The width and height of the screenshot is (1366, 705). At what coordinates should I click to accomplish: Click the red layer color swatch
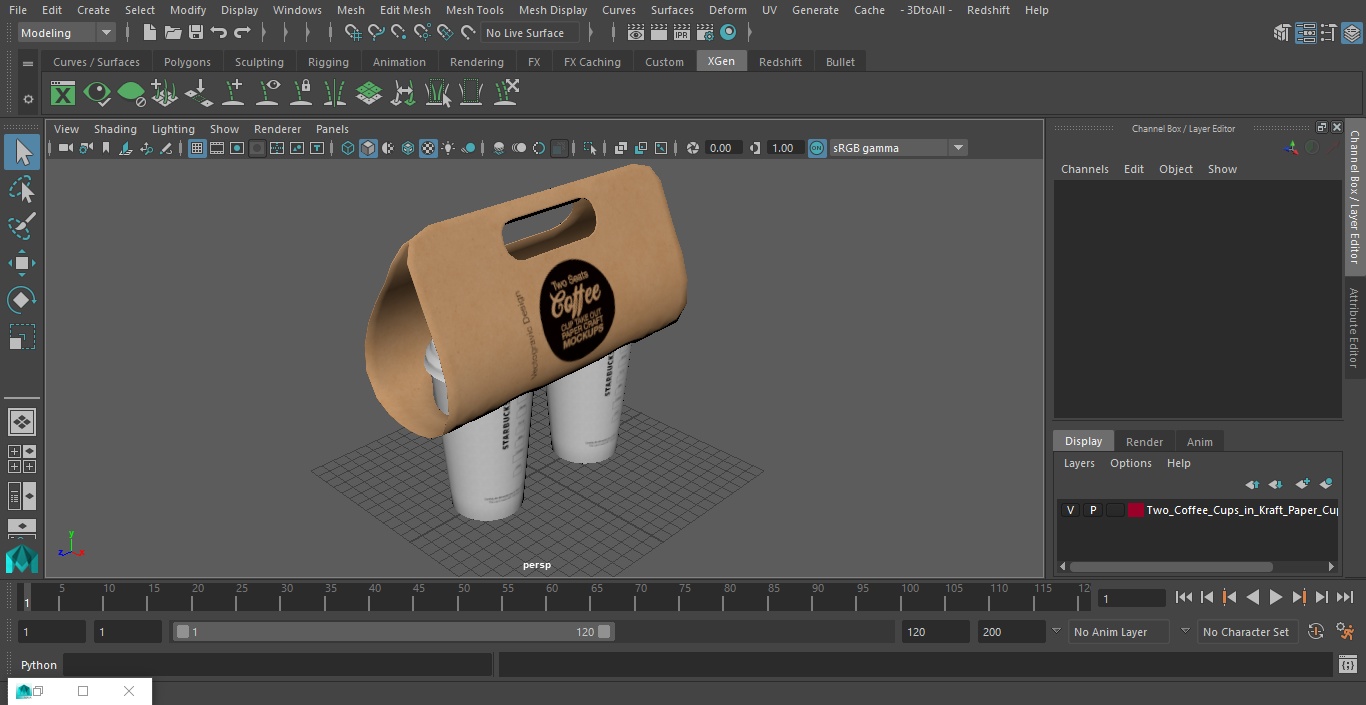[1136, 510]
